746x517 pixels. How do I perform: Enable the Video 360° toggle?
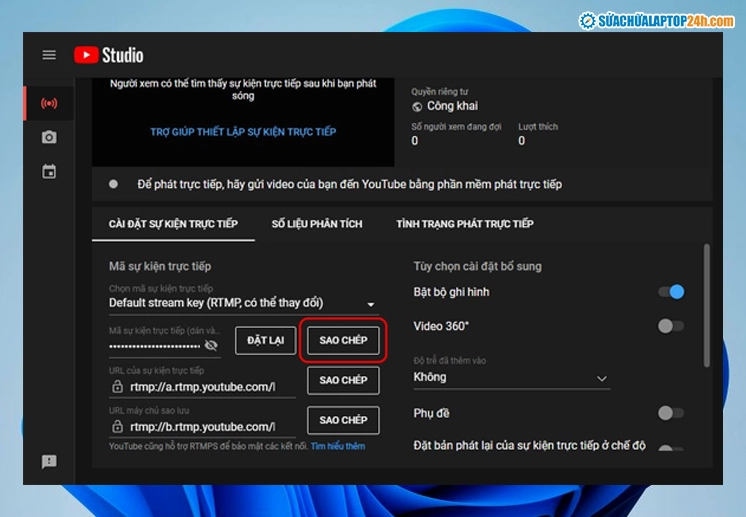(671, 326)
